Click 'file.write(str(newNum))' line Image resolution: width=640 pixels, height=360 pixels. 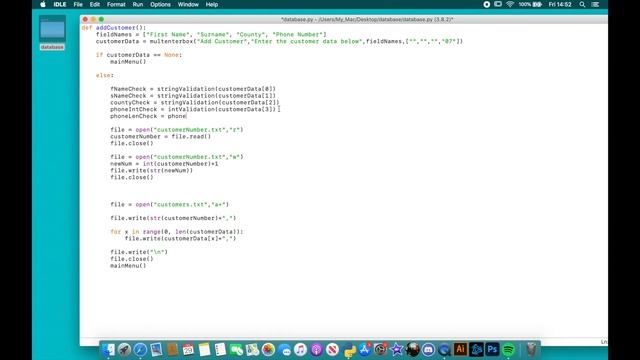pyautogui.click(x=151, y=171)
